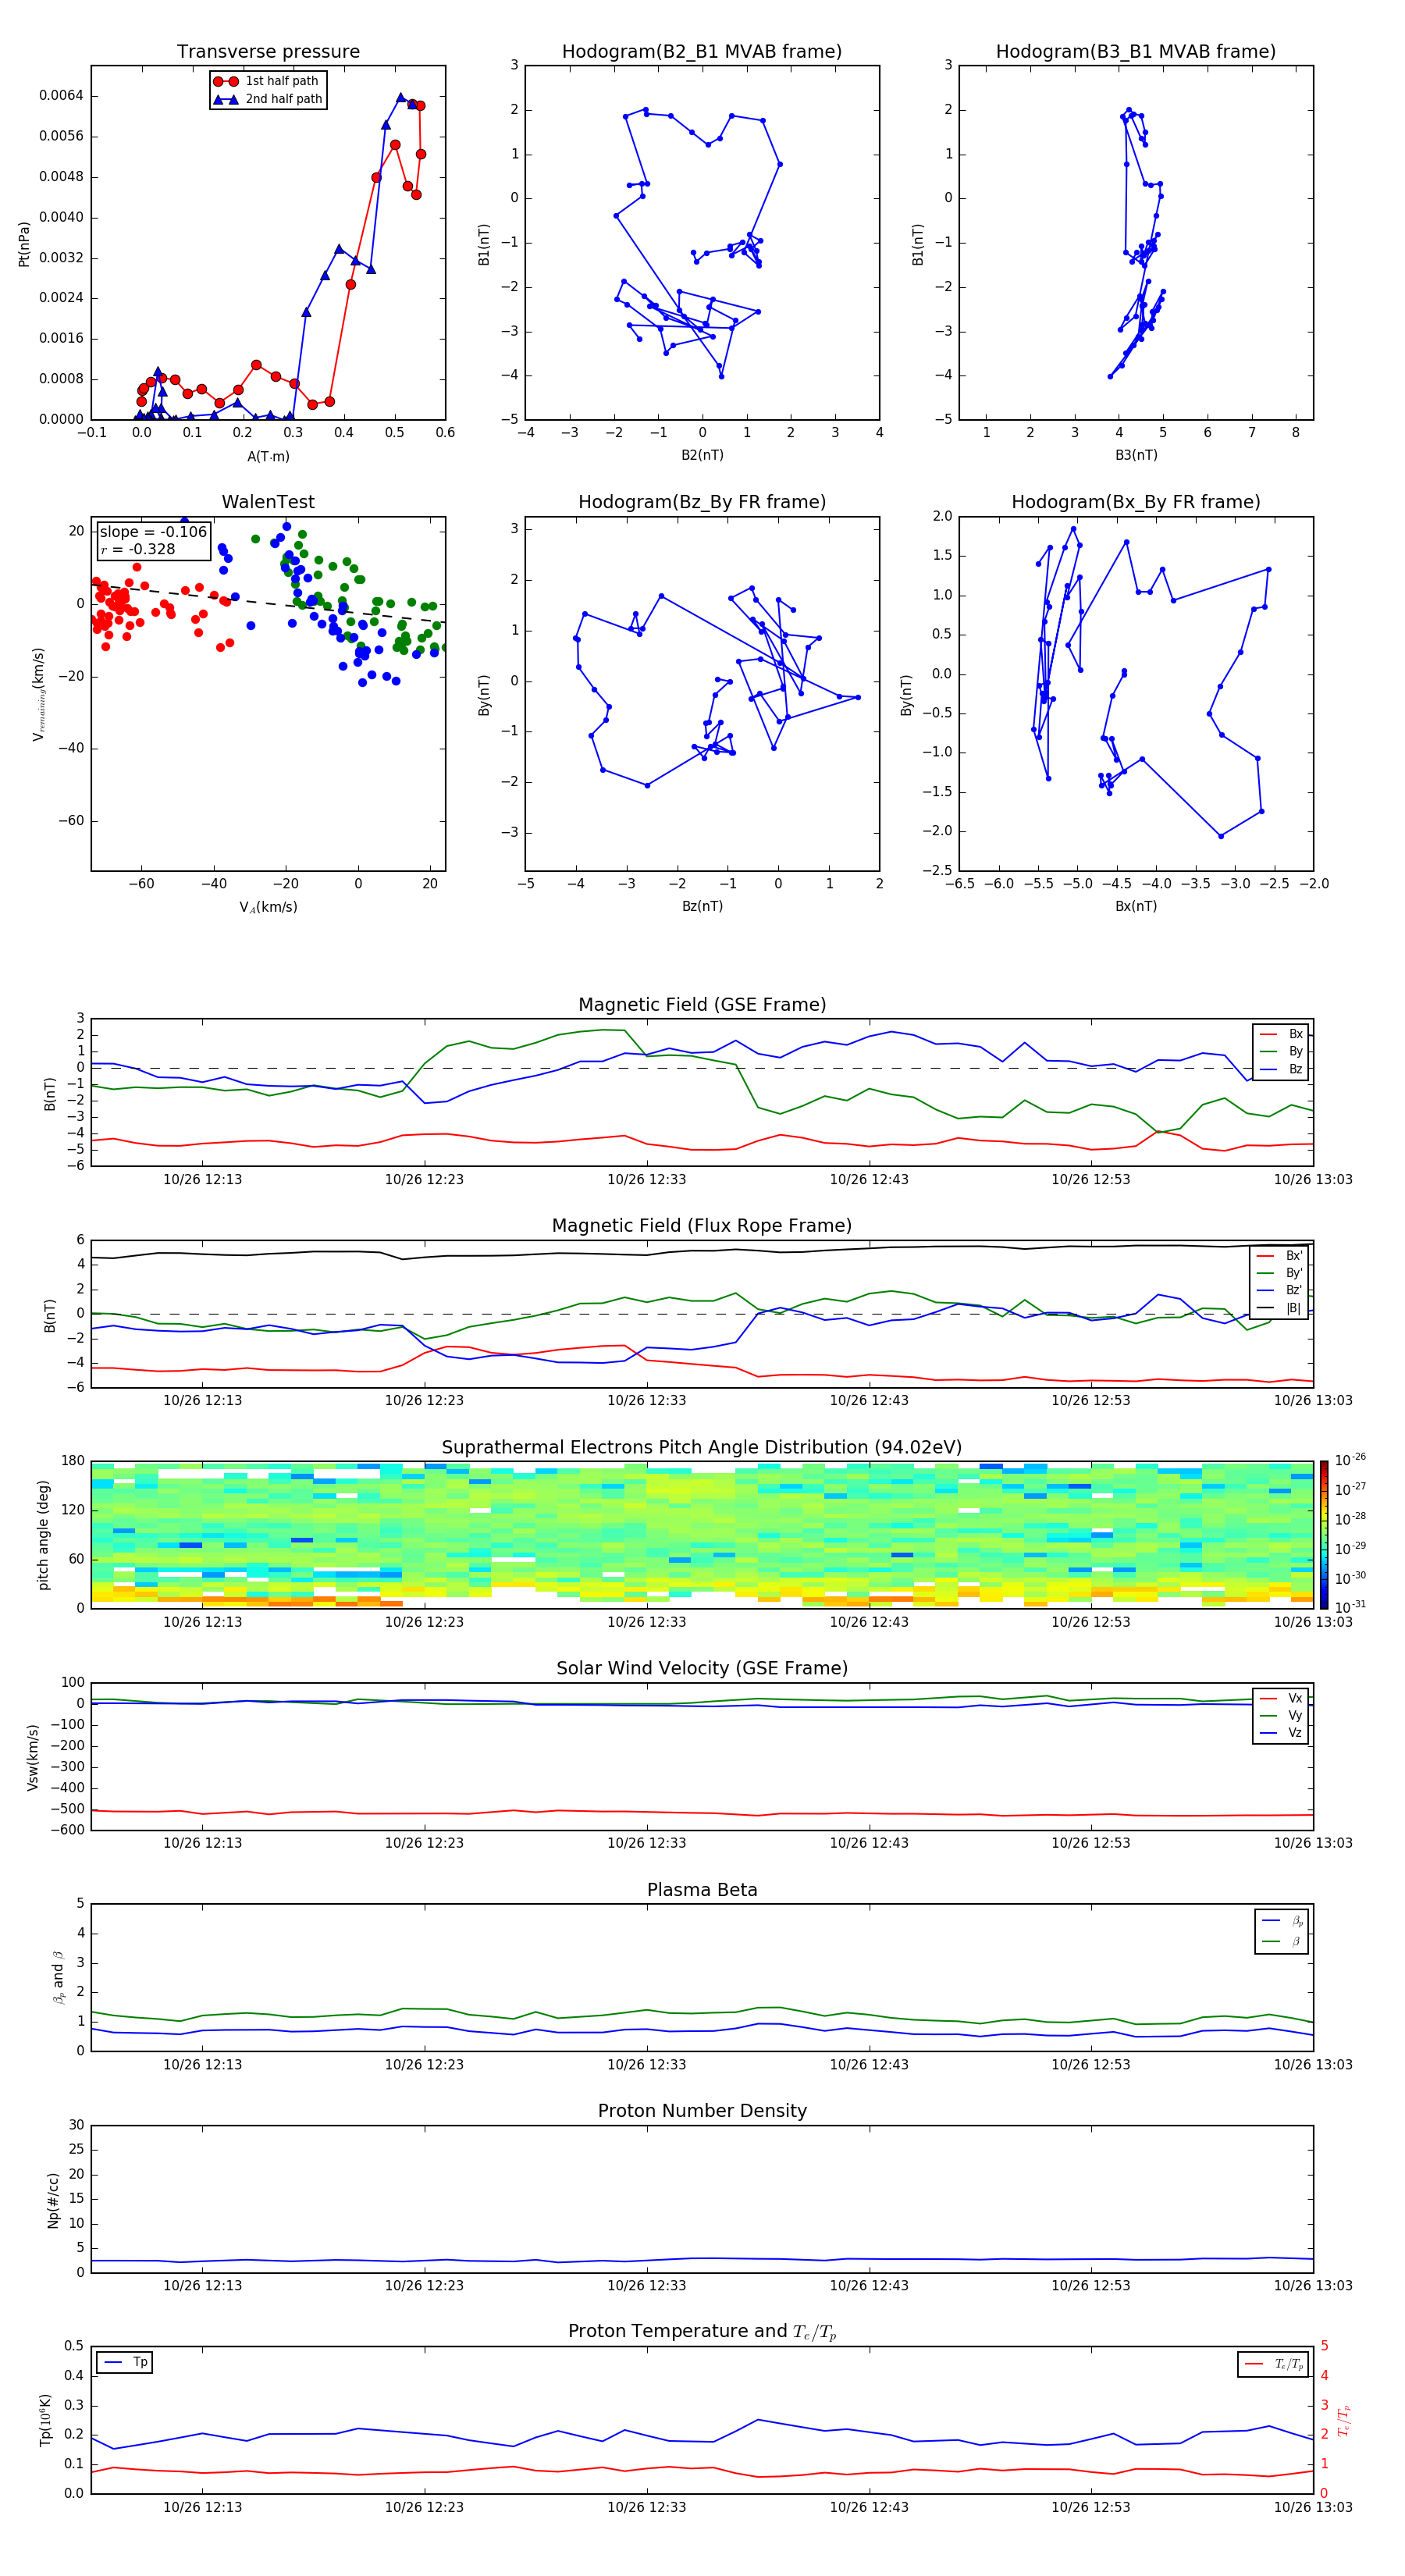Image resolution: width=1405 pixels, height=2576 pixels.
Task: Click the "Np(#/cc)" y-axis label
Action: coord(53,2200)
